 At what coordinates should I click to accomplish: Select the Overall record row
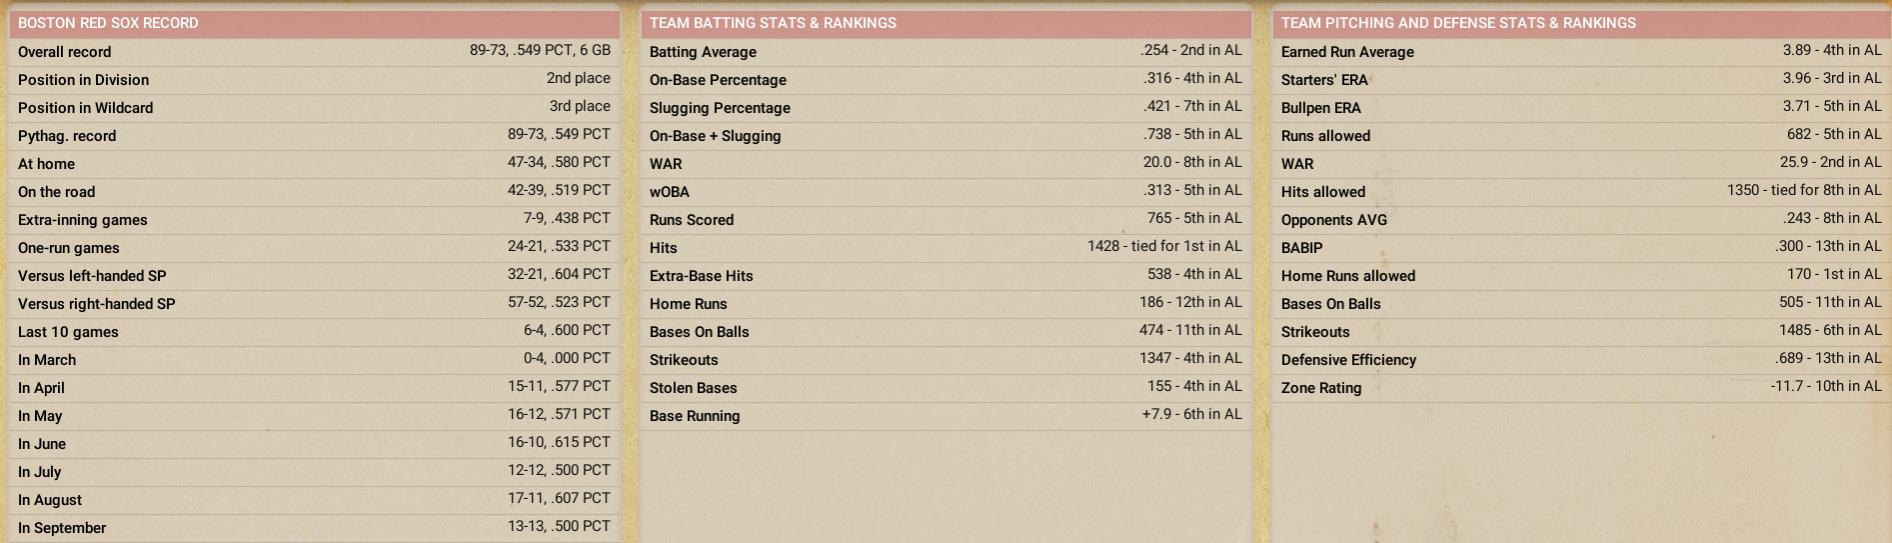[314, 52]
